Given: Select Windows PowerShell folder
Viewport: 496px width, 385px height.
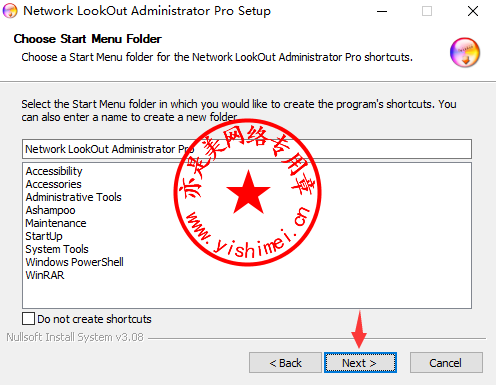Looking at the screenshot, I should [x=75, y=262].
